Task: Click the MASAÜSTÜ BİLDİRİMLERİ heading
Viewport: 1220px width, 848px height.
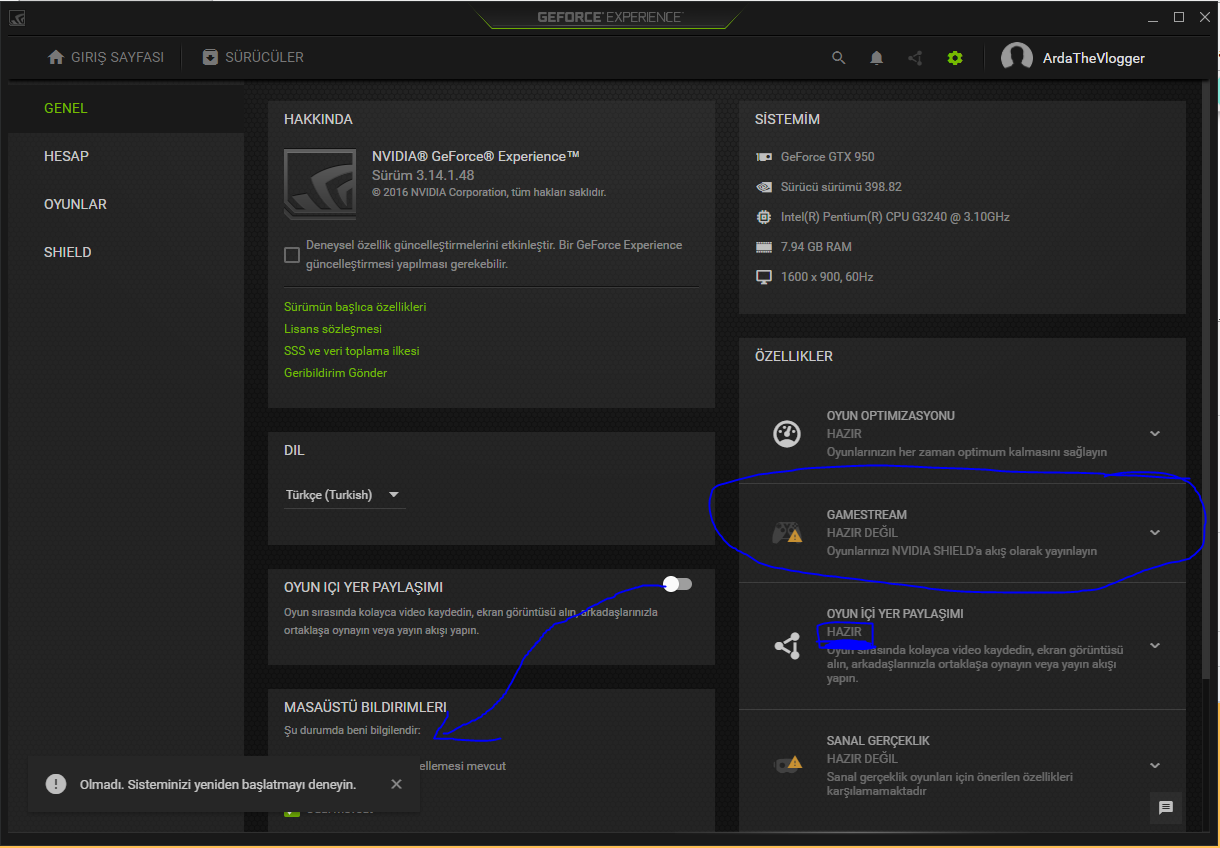Action: tap(365, 707)
